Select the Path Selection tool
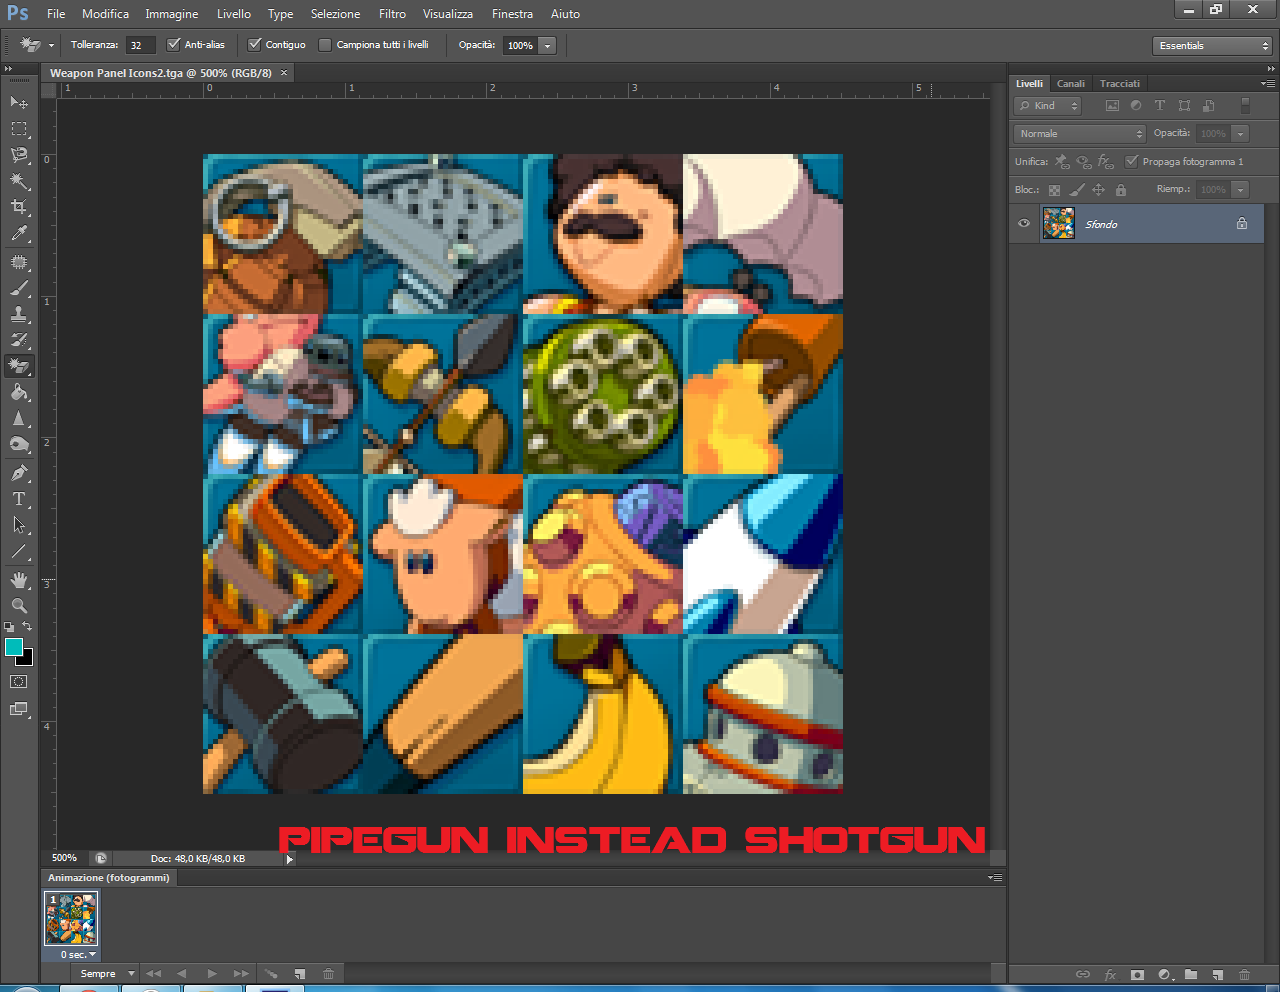The image size is (1280, 992). (19, 525)
